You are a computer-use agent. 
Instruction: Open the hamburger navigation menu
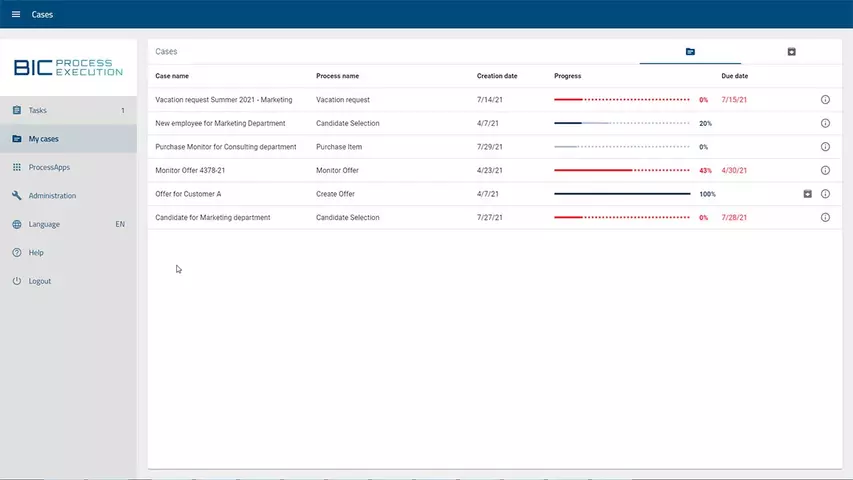[x=15, y=15]
